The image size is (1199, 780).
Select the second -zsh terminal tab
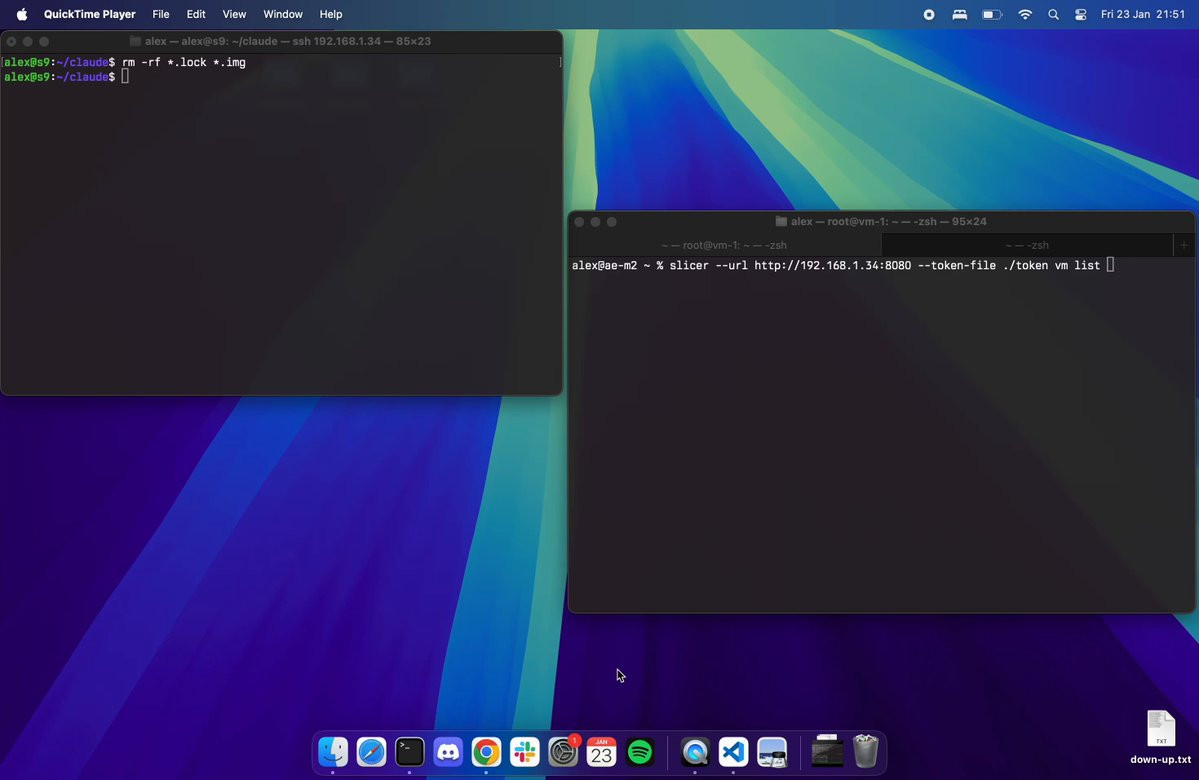(x=1027, y=245)
